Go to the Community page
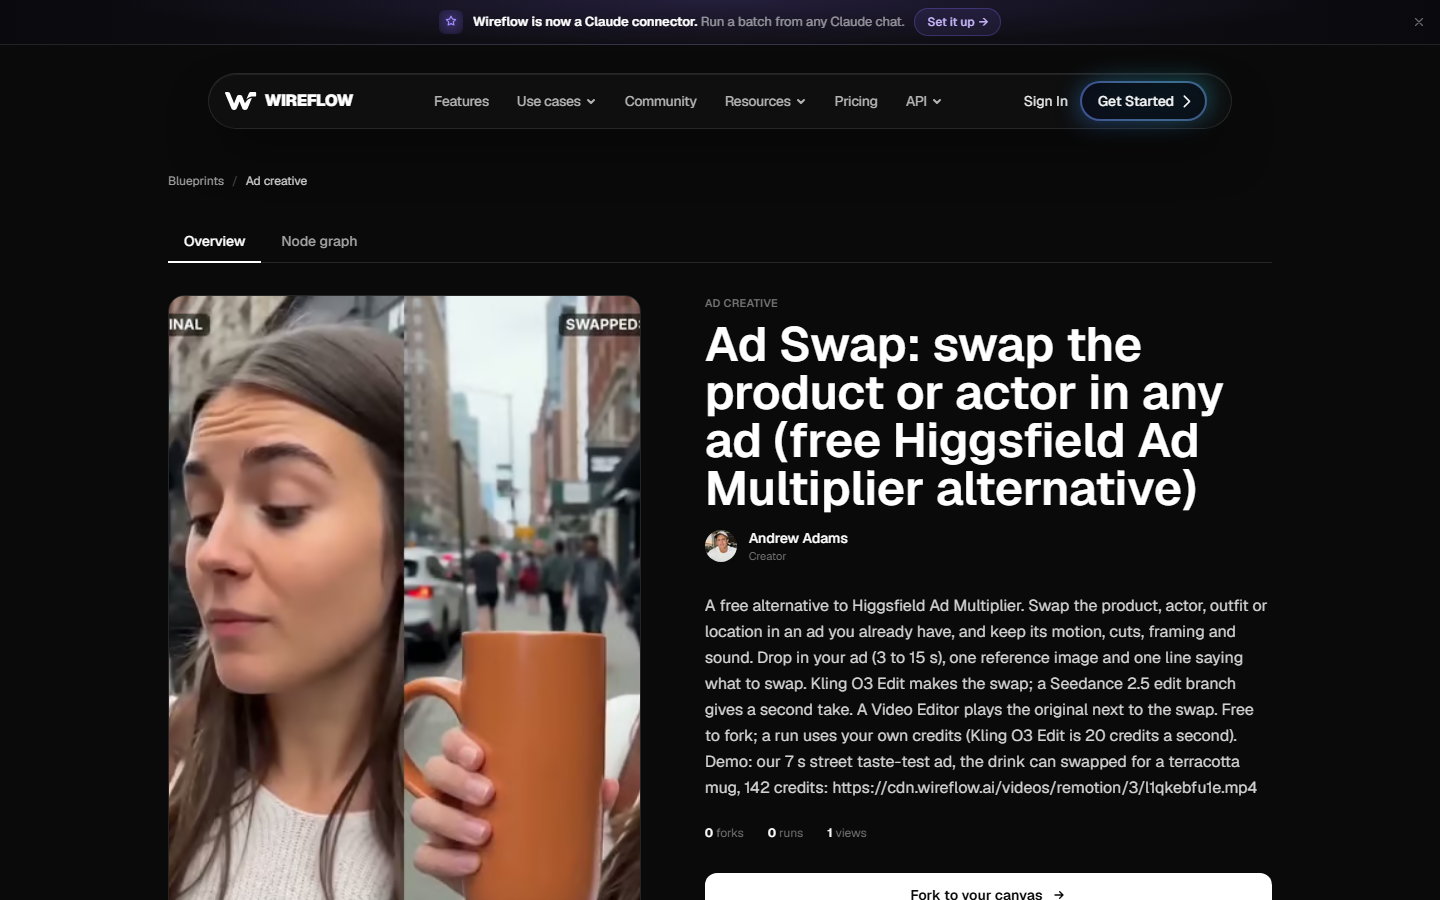 [x=660, y=101]
